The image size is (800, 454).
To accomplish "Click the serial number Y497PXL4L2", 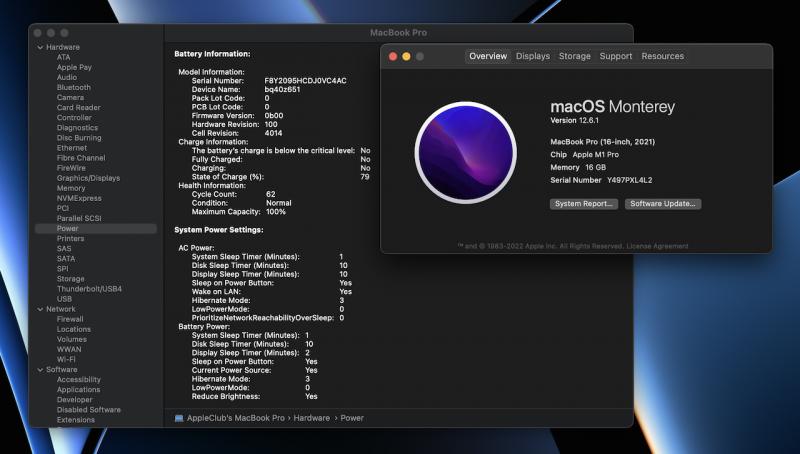I will pos(629,180).
